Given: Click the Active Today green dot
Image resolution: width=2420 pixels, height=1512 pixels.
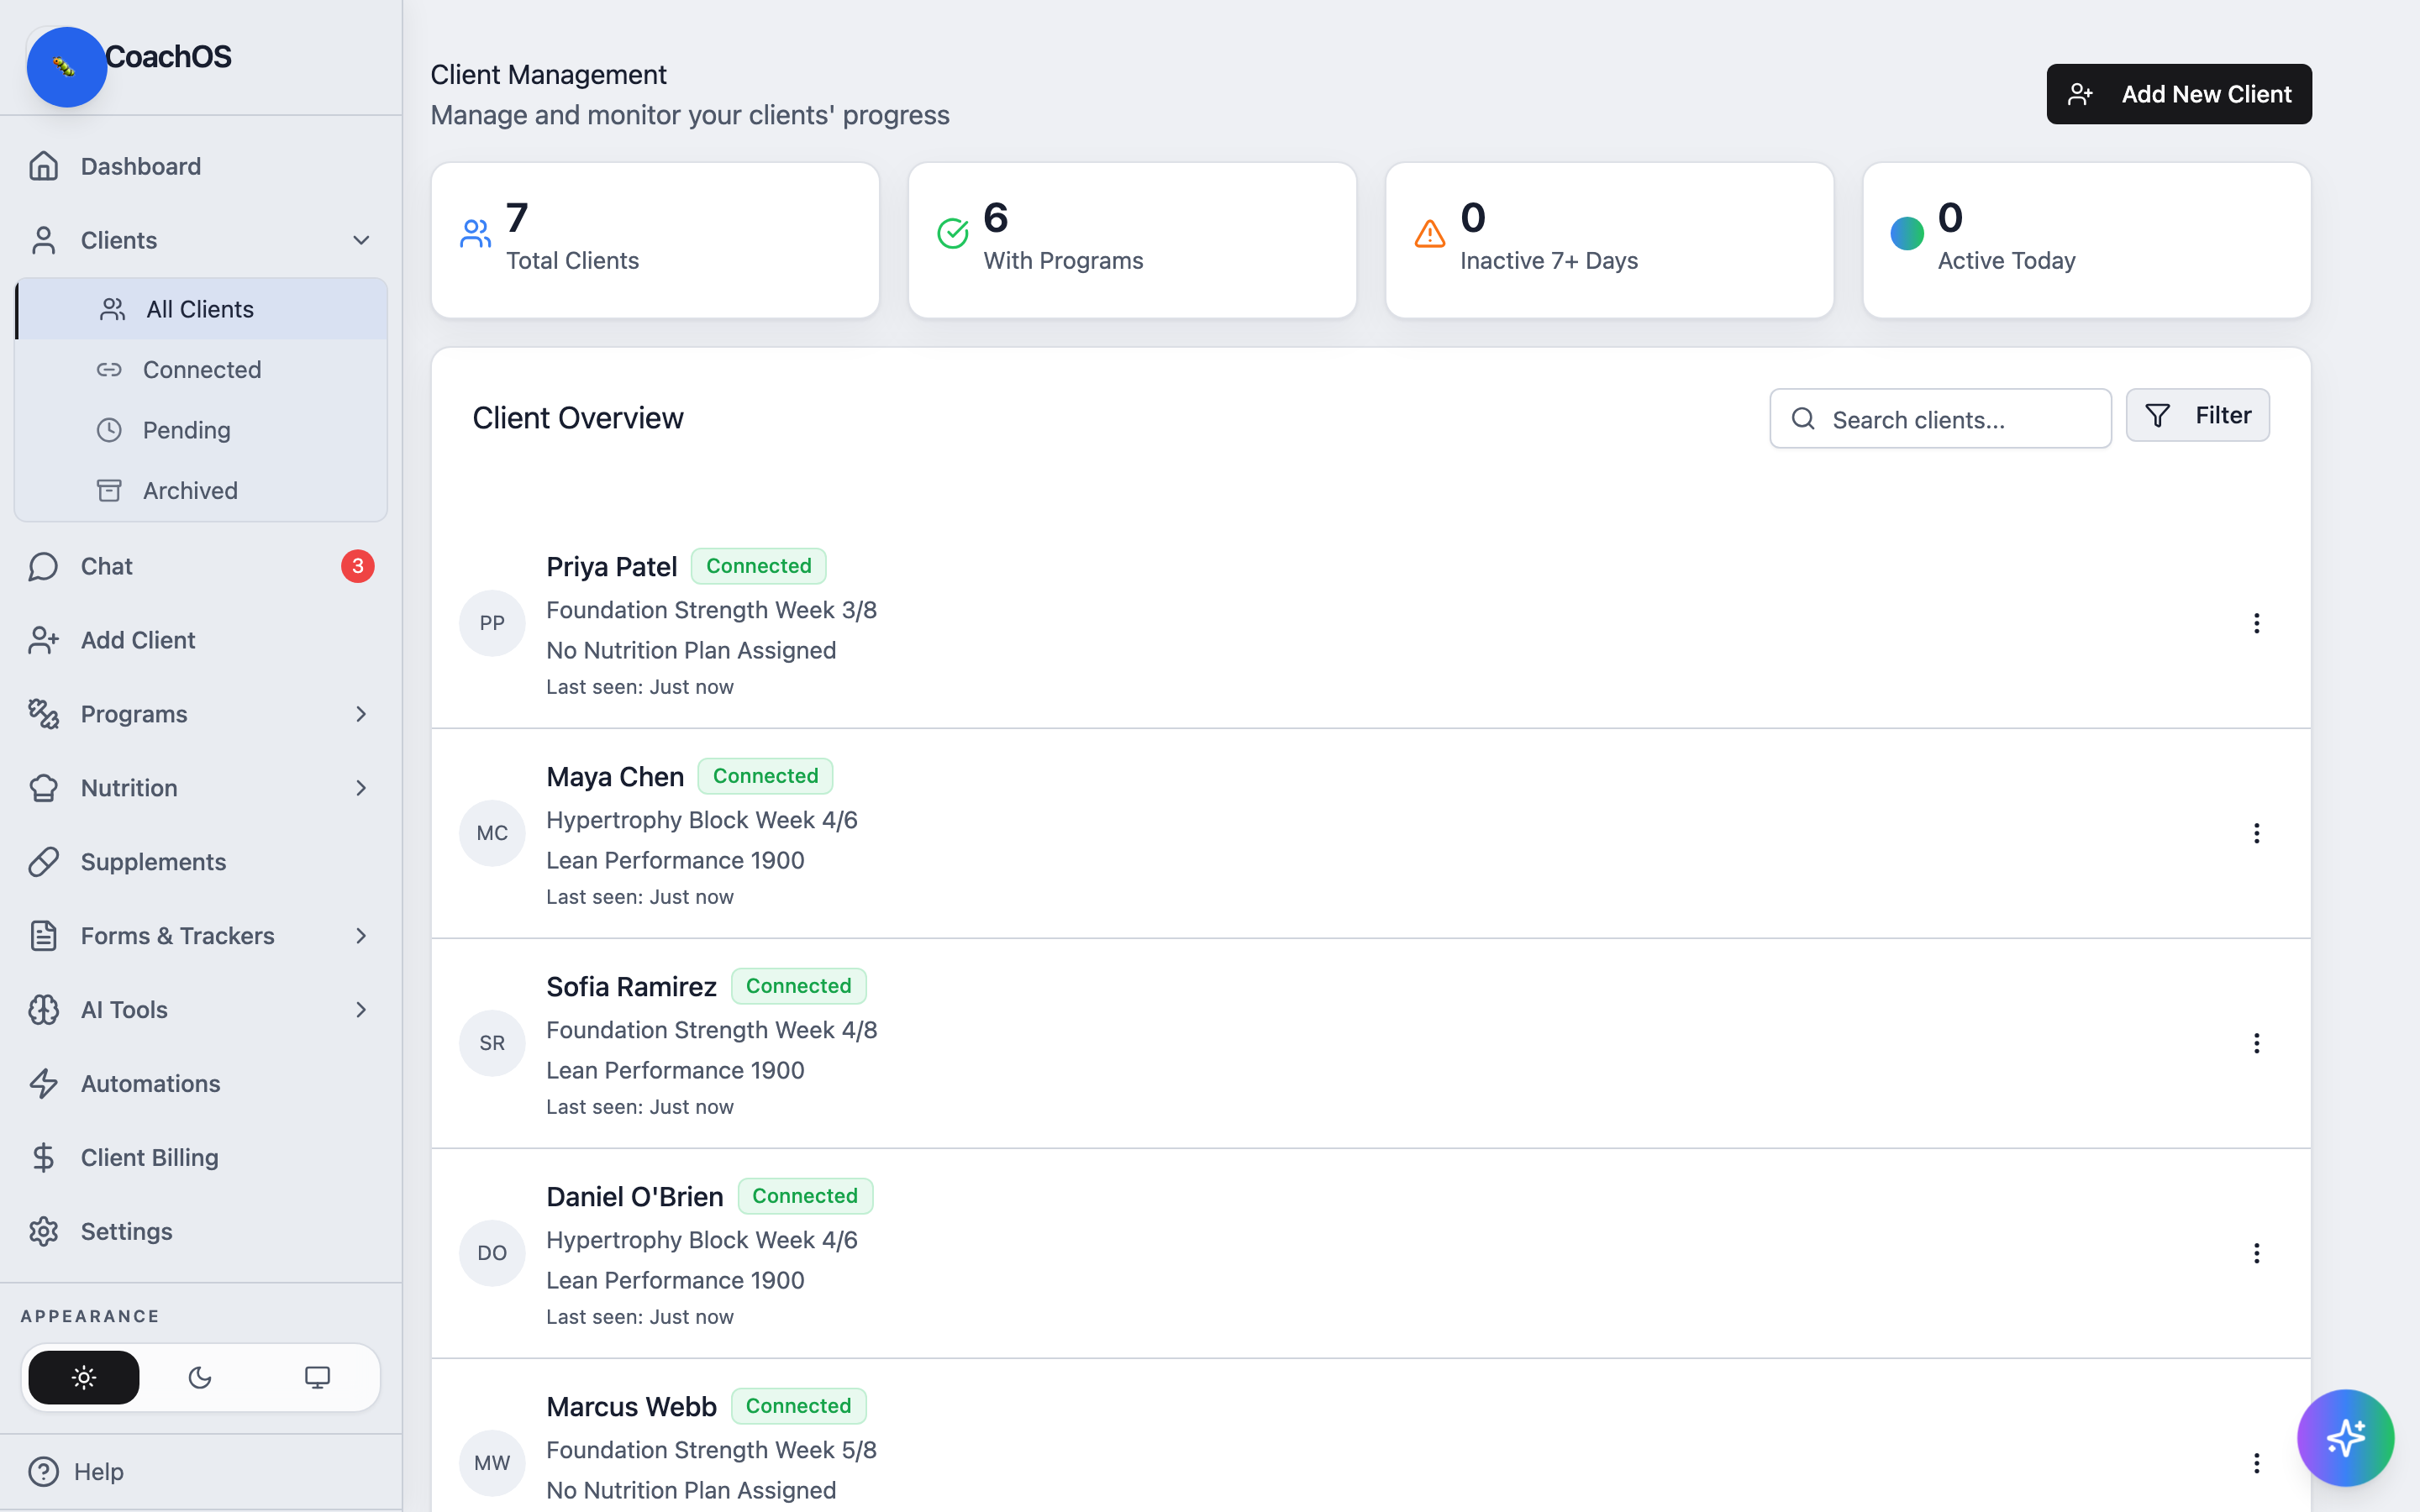Looking at the screenshot, I should [1907, 233].
